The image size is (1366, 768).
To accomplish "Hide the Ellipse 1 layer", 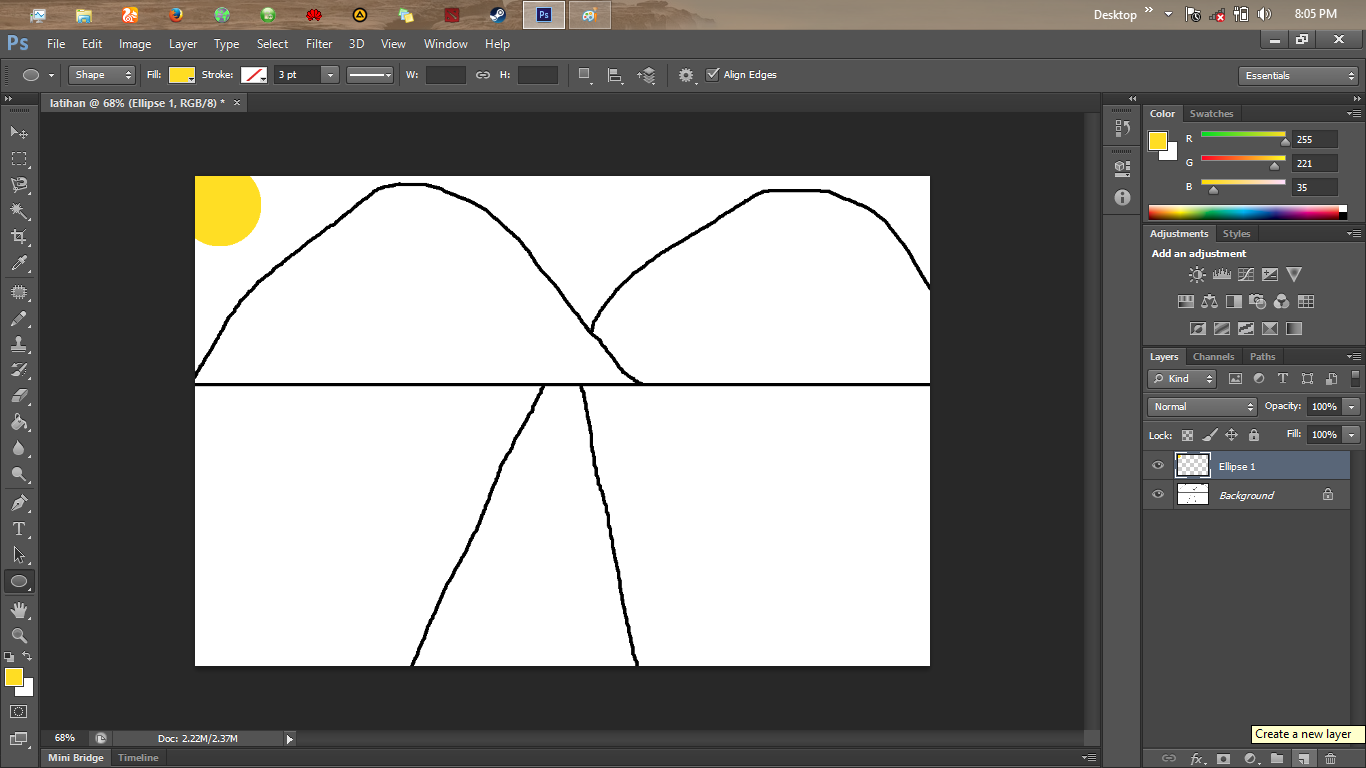I will [x=1157, y=465].
